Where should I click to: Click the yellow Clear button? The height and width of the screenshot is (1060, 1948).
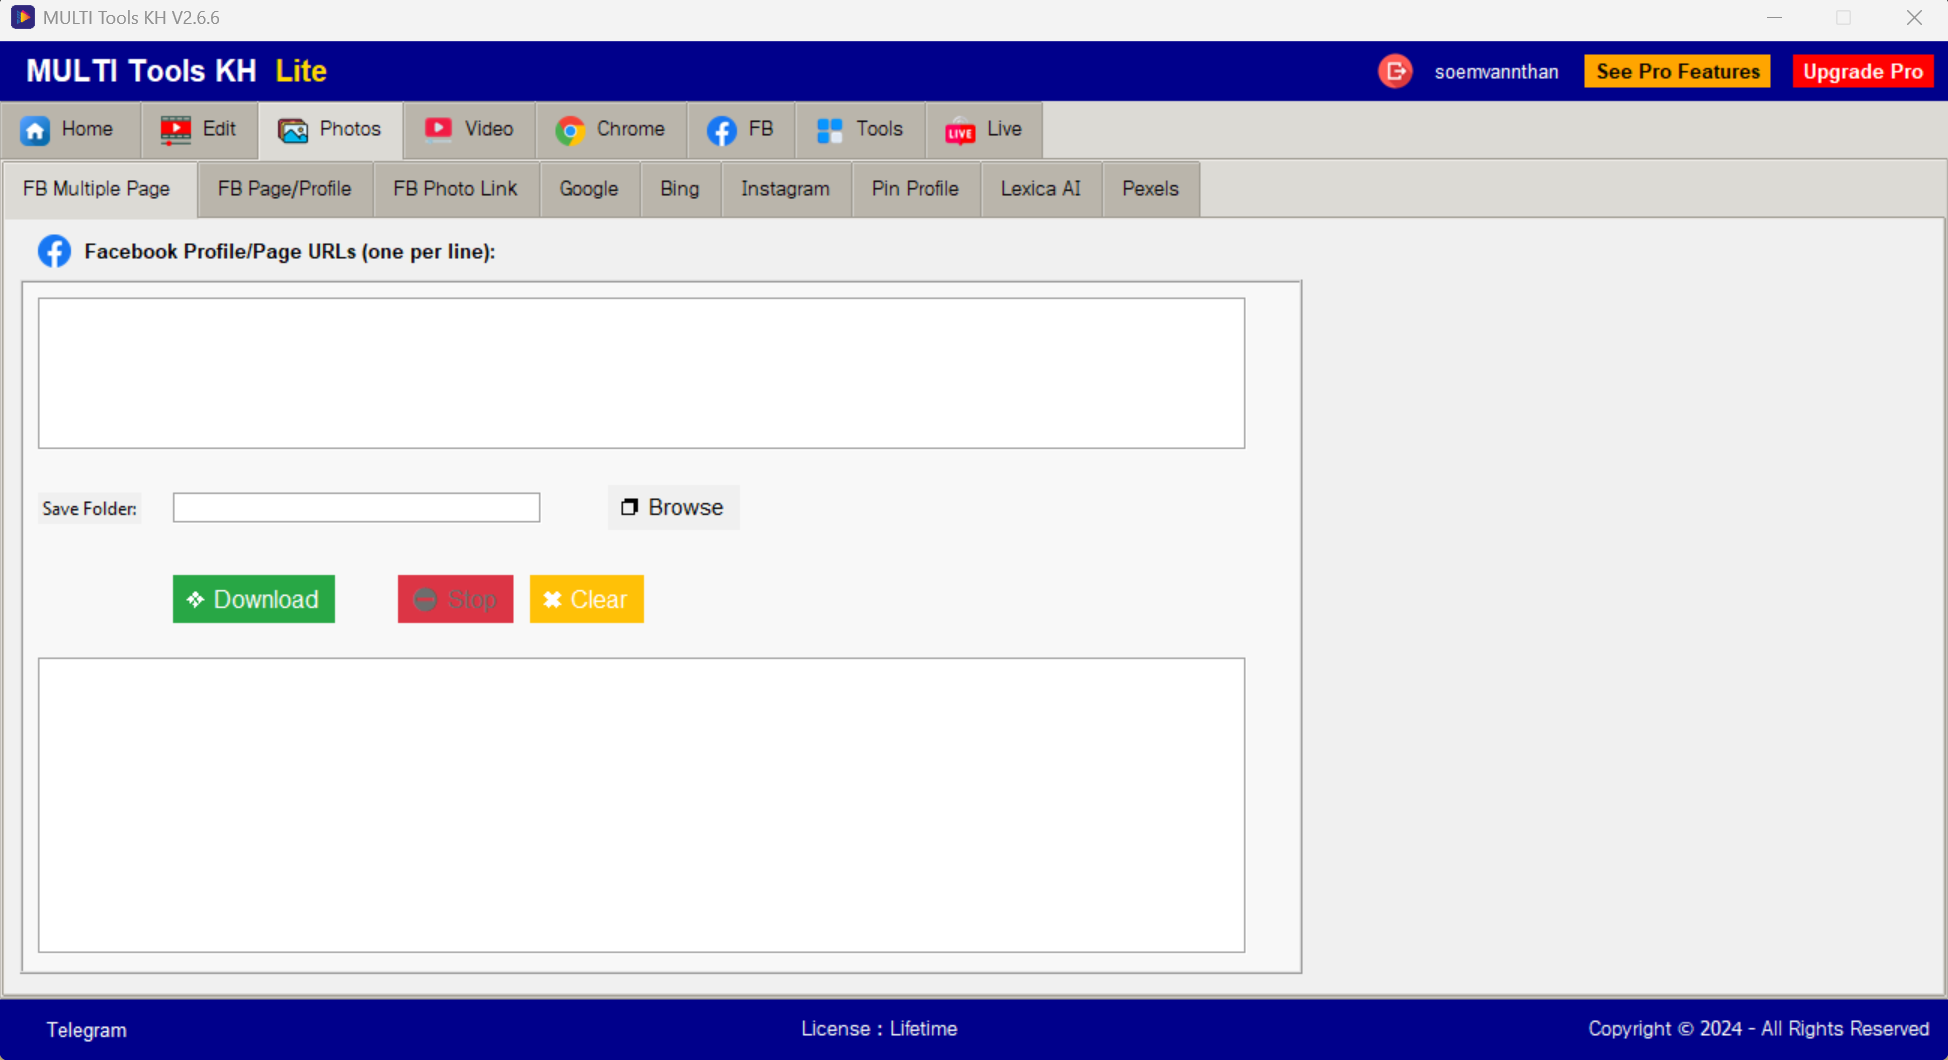coord(586,599)
